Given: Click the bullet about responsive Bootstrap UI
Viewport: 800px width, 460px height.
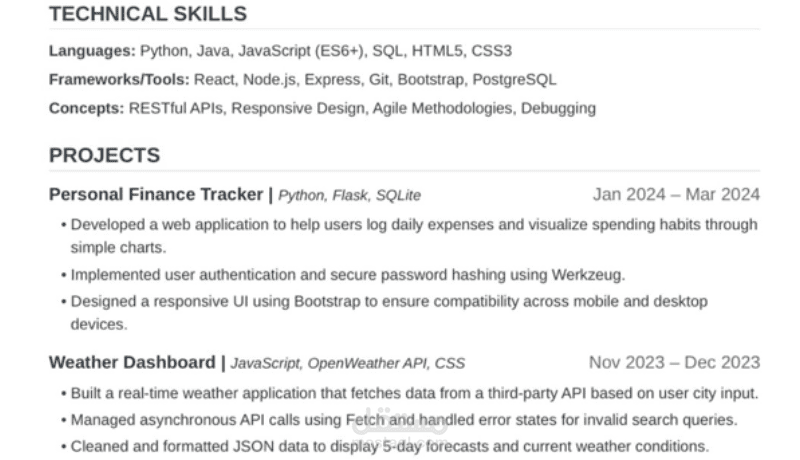Looking at the screenshot, I should point(384,313).
